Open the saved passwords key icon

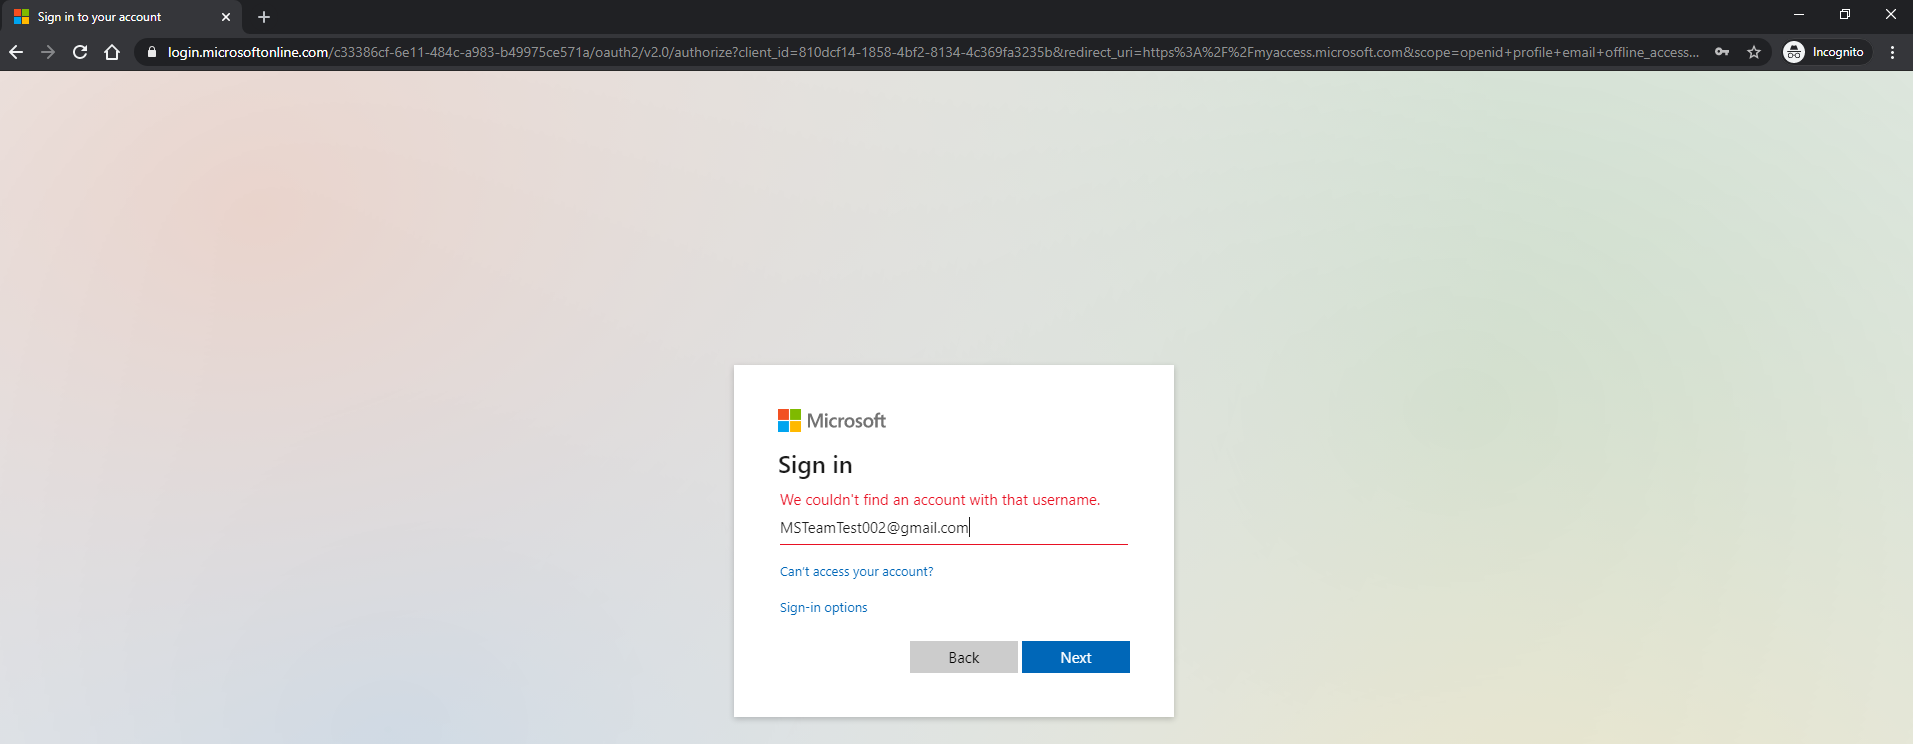pyautogui.click(x=1722, y=52)
